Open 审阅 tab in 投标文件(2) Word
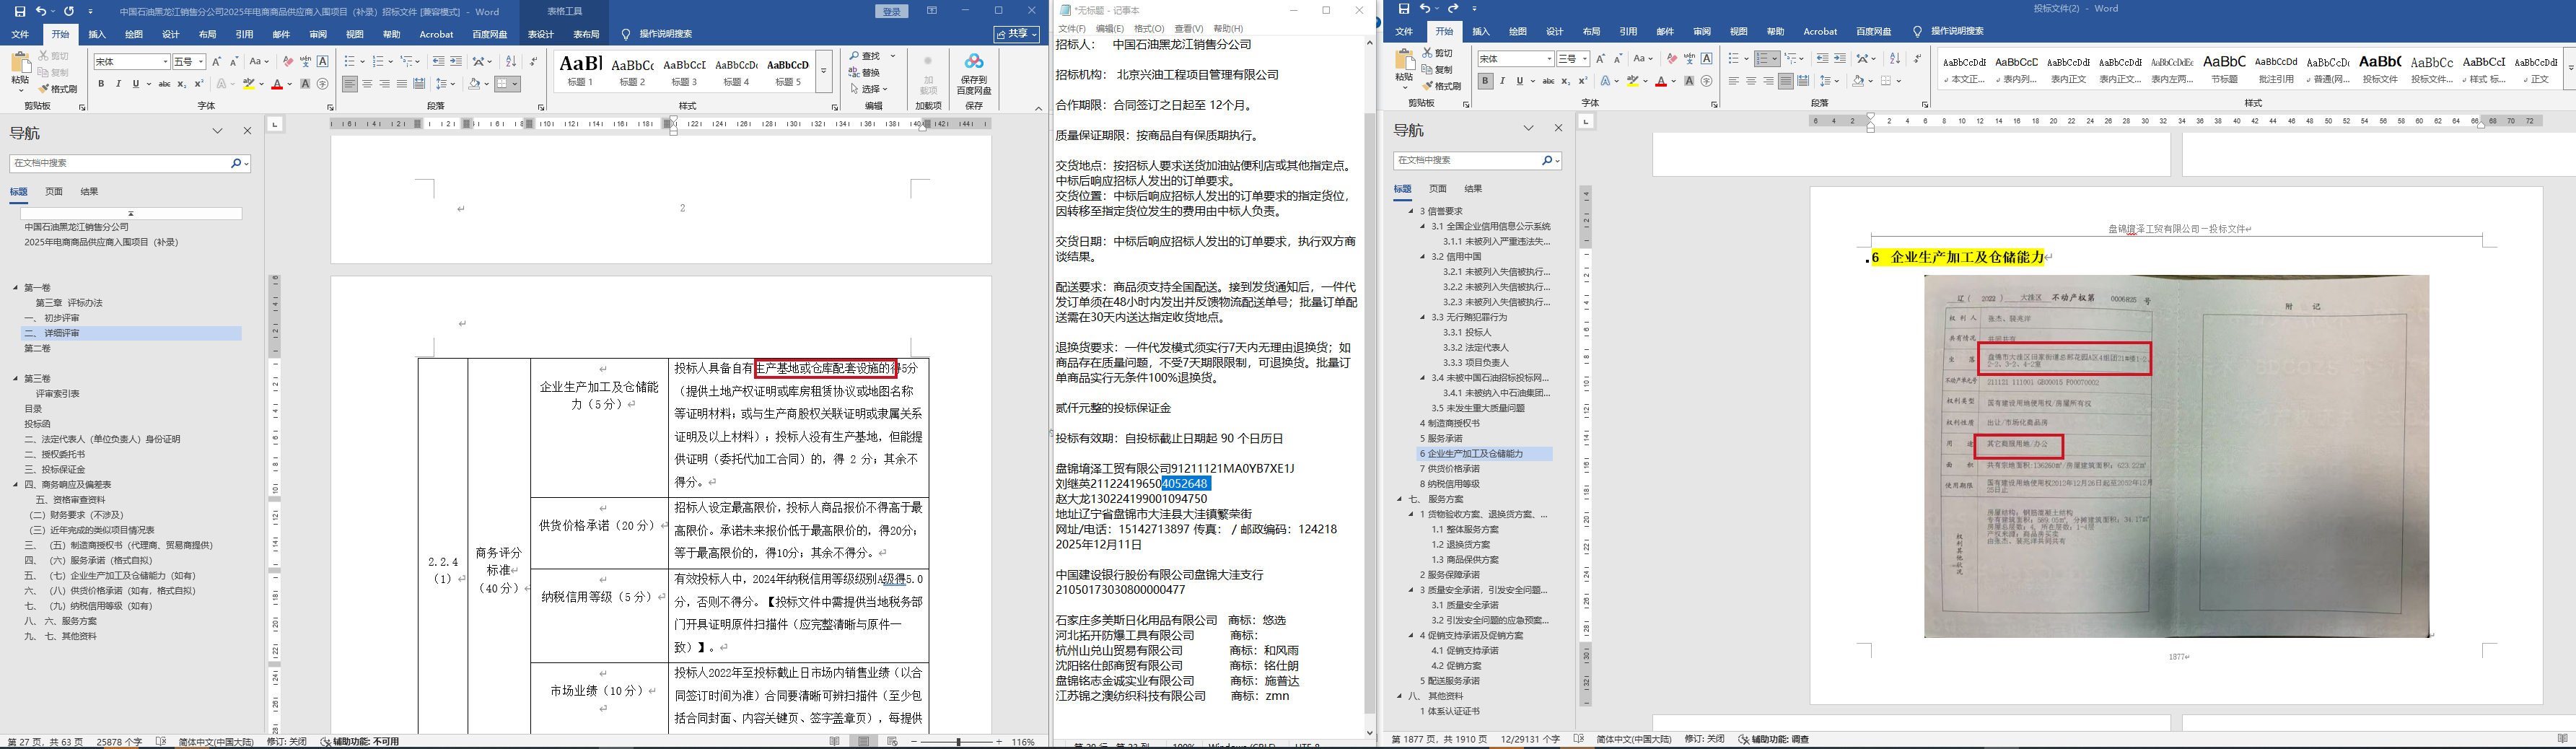2576x749 pixels. (x=1702, y=32)
